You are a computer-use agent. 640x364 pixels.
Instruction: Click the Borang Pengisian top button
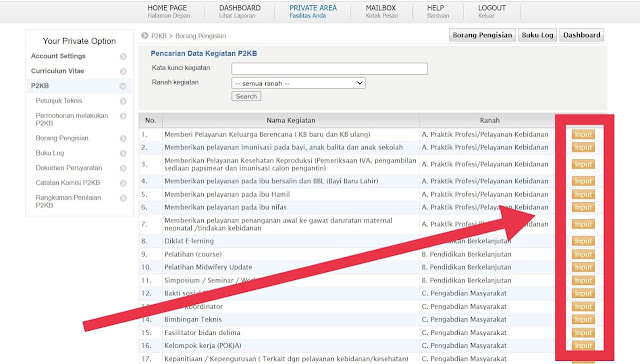coord(482,35)
